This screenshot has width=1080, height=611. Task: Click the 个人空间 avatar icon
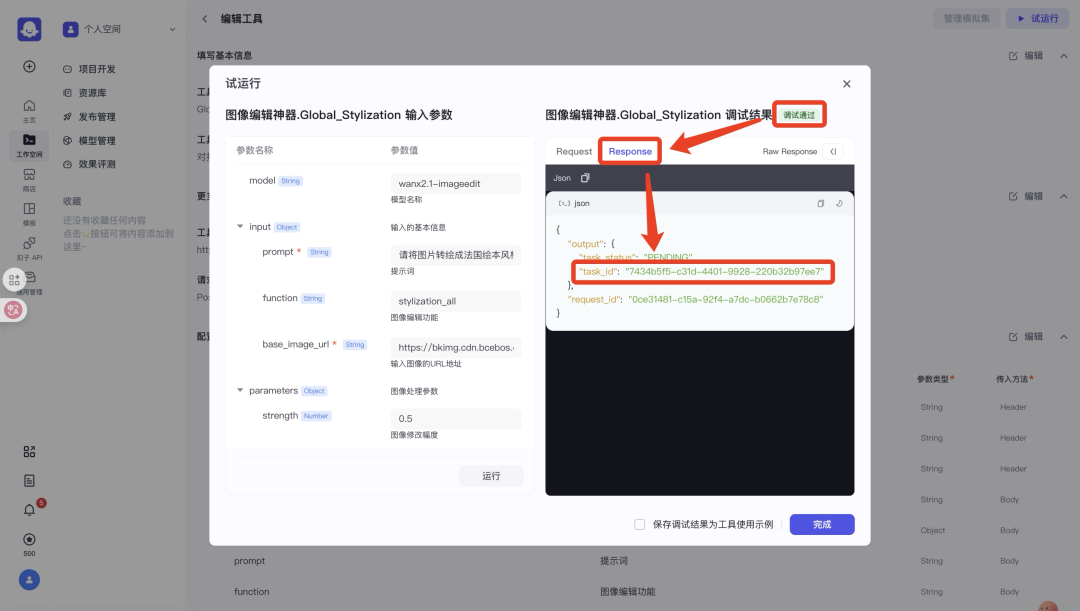pyautogui.click(x=70, y=29)
